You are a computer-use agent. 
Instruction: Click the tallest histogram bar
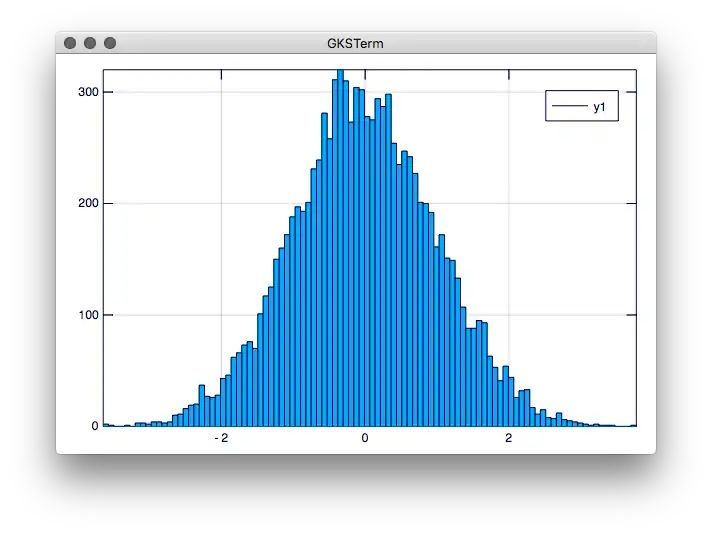point(340,250)
